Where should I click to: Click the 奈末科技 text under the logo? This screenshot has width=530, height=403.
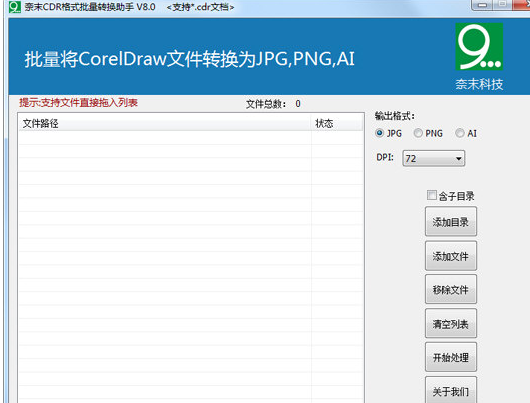(479, 84)
